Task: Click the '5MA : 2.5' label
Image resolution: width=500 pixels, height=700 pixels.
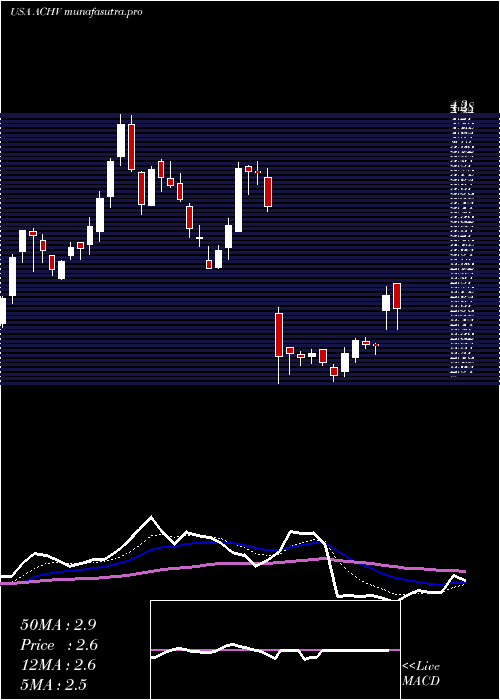Action: [54, 684]
